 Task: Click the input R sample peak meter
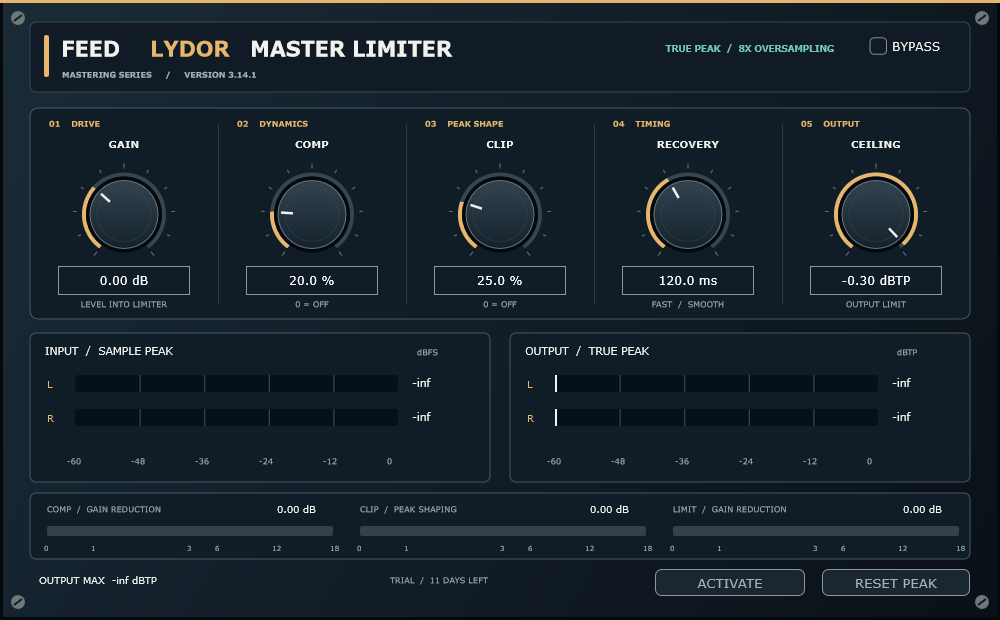[x=236, y=417]
